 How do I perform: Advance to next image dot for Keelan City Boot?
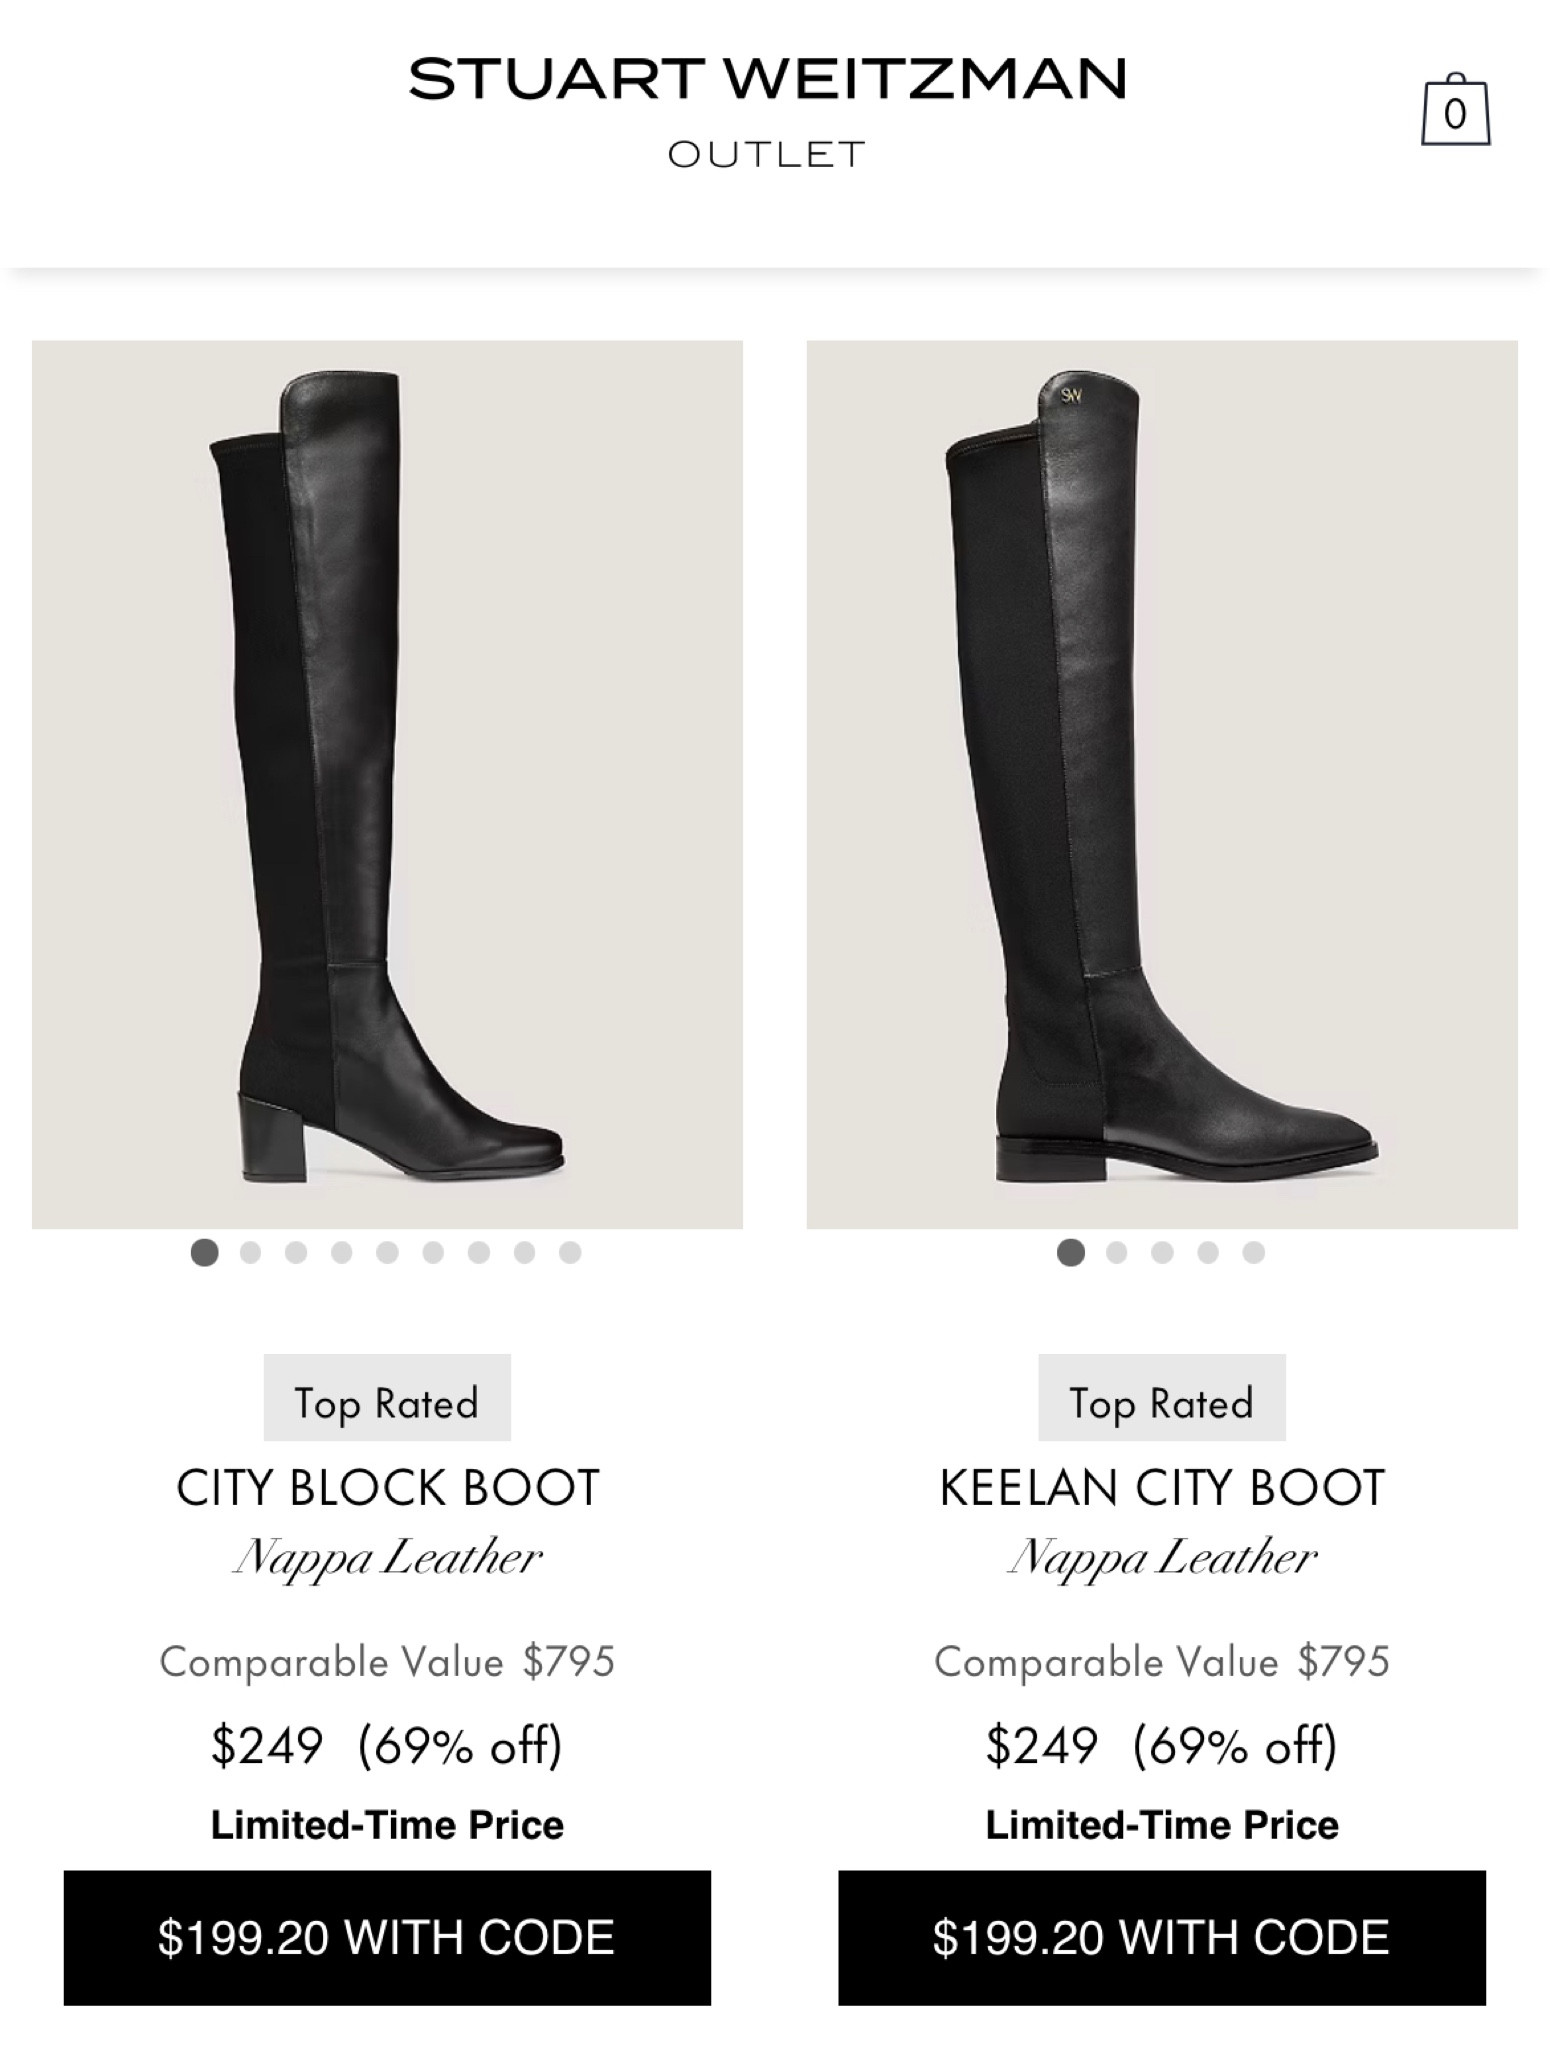pyautogui.click(x=1117, y=1251)
